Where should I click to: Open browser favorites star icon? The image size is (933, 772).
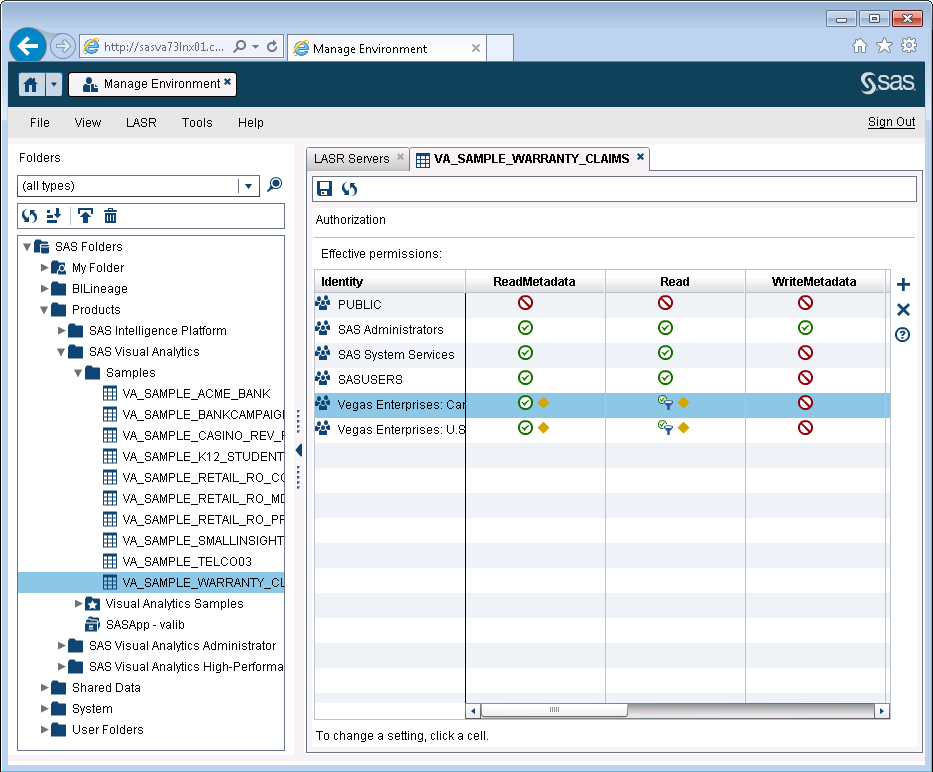pos(884,45)
